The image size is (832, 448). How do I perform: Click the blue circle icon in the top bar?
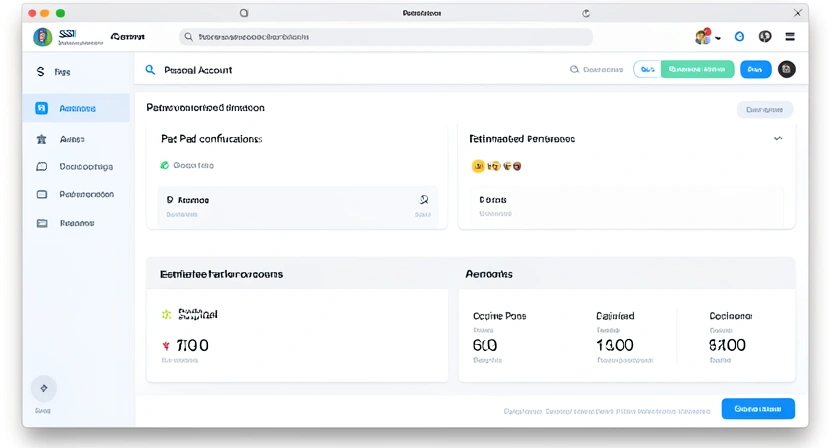pyautogui.click(x=739, y=37)
